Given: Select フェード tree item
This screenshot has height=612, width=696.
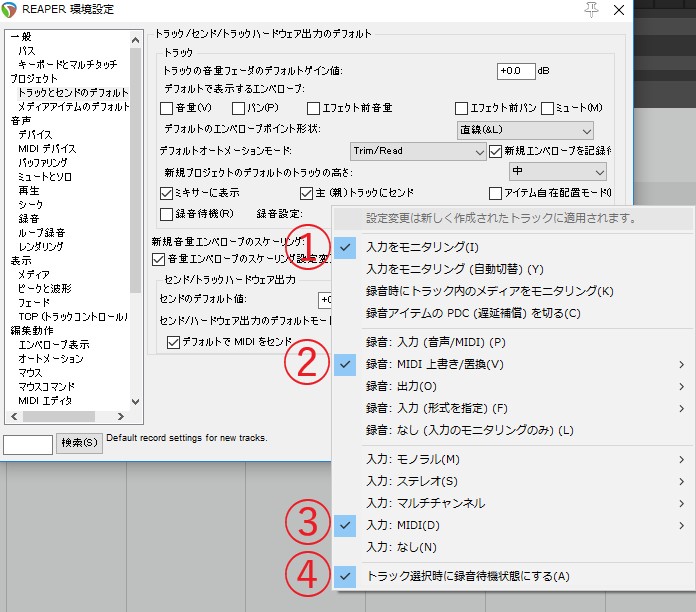Looking at the screenshot, I should (x=34, y=303).
